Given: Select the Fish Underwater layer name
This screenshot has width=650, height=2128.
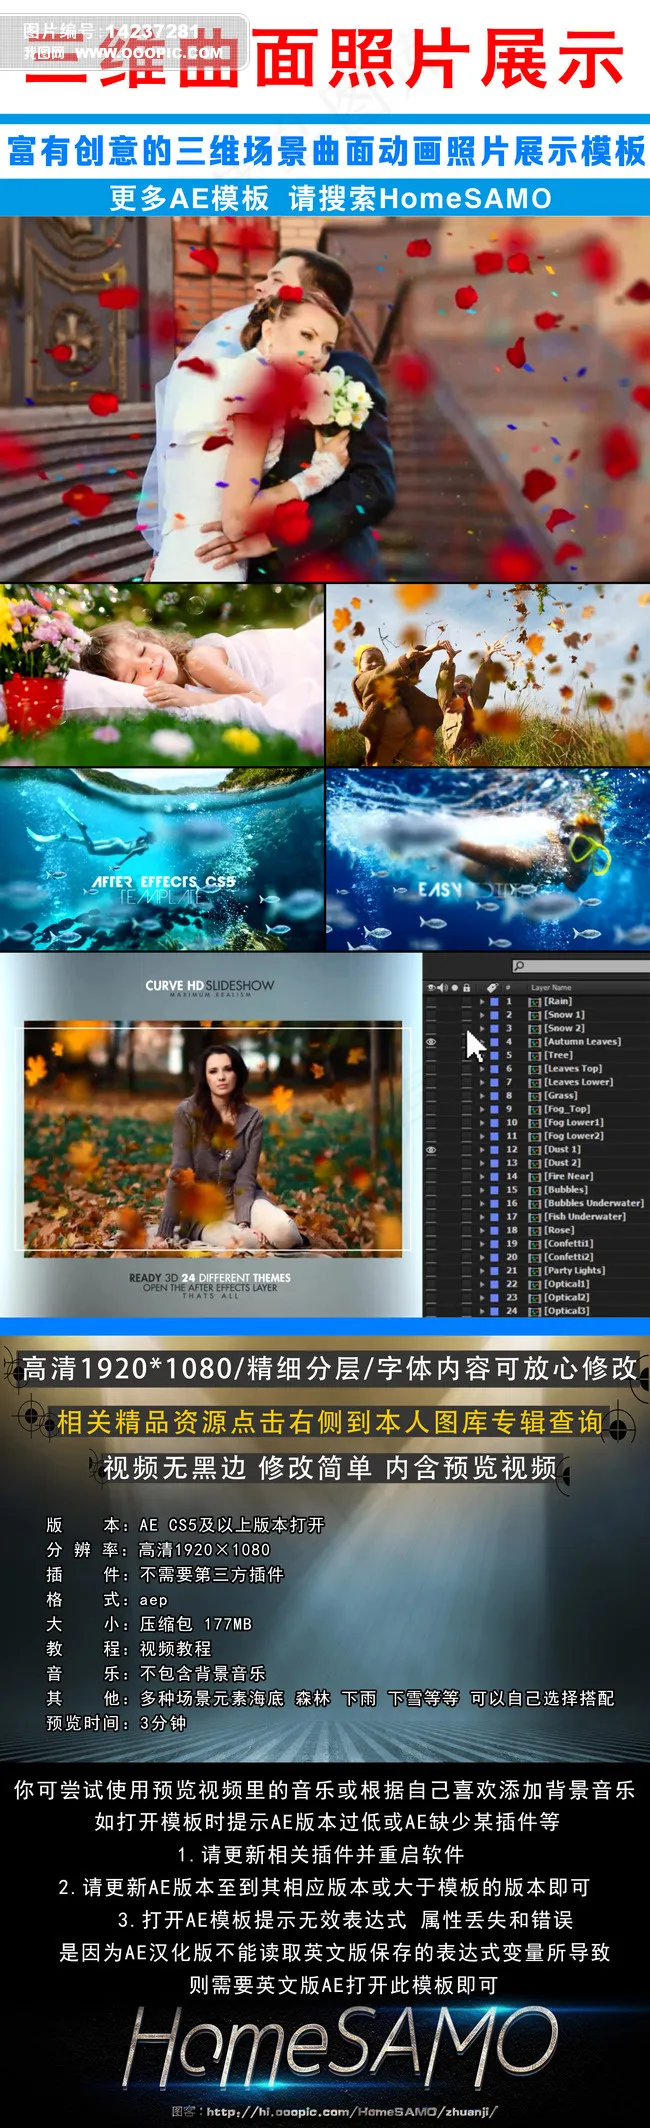Looking at the screenshot, I should [585, 1216].
